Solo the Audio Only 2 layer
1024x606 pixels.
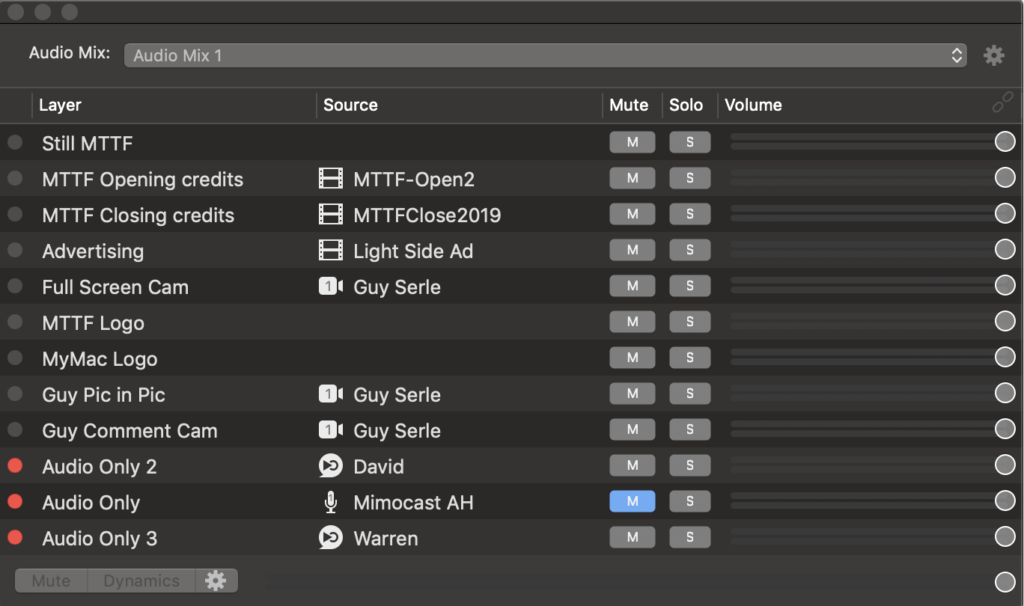[x=690, y=466]
